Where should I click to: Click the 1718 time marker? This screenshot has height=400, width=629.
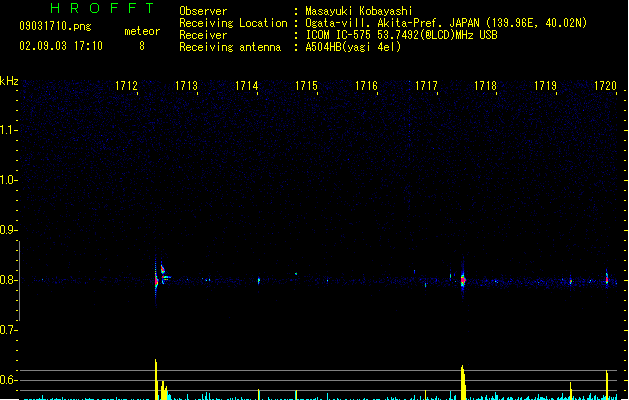(485, 86)
